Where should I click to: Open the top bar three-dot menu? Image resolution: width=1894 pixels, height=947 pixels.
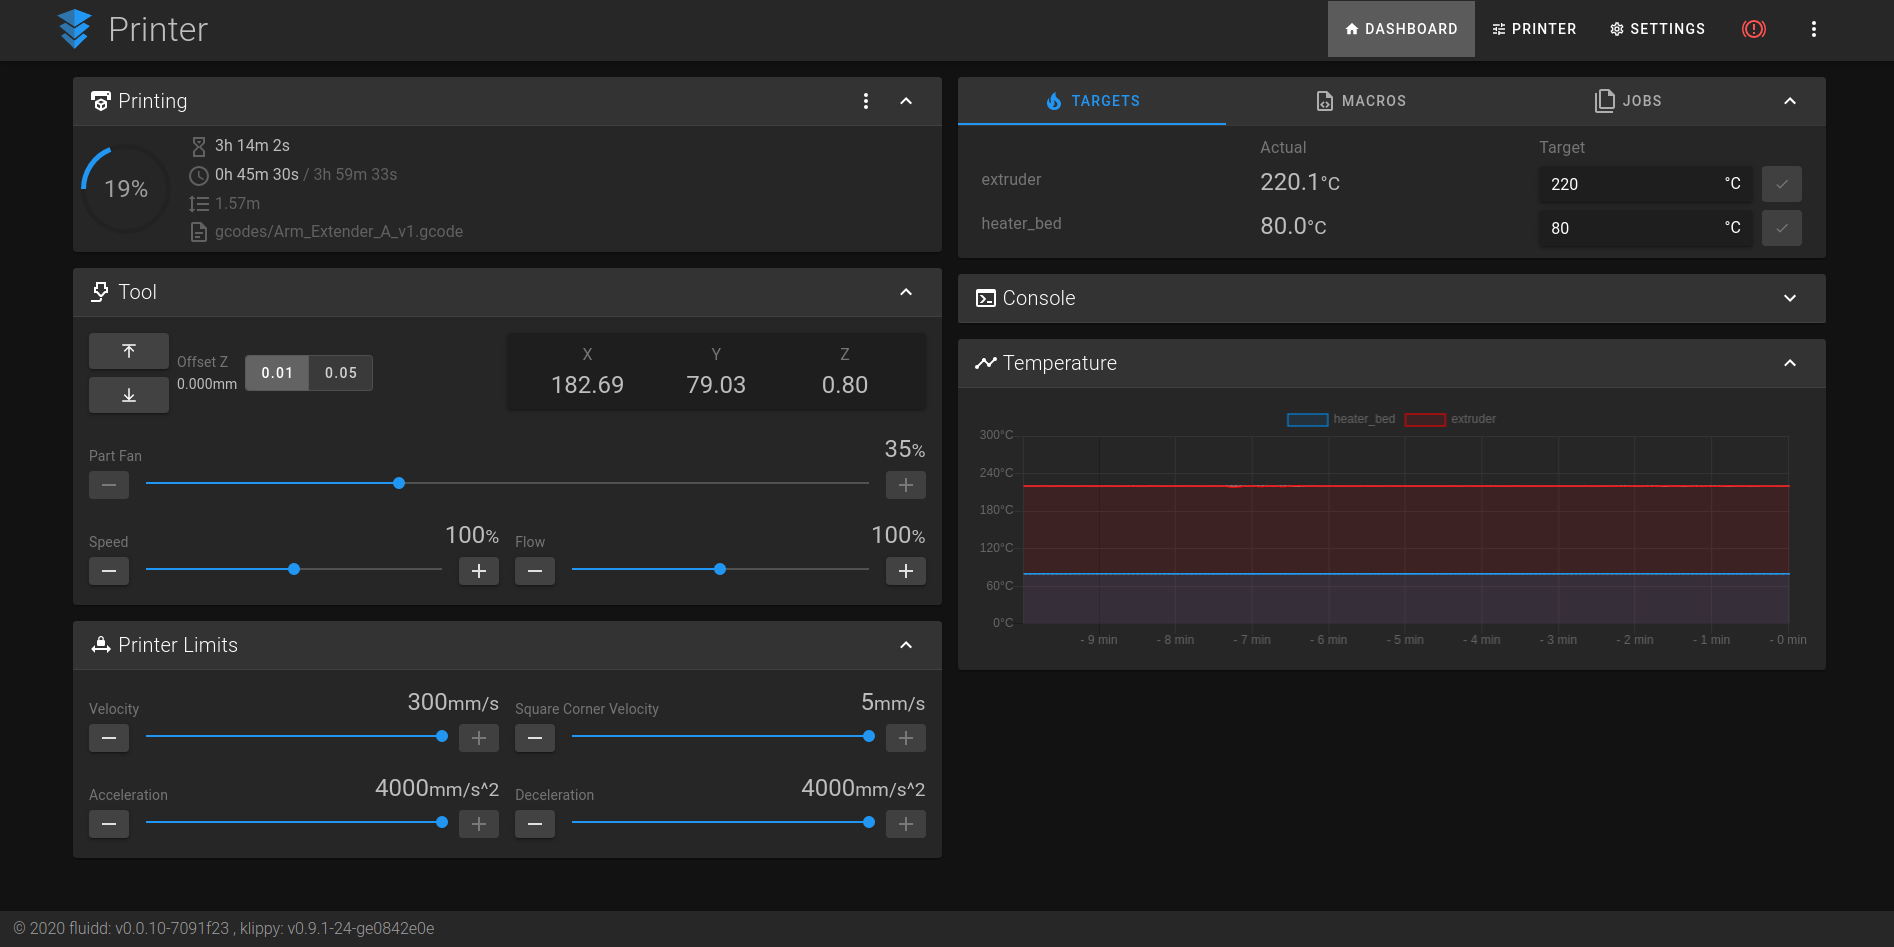click(x=1813, y=29)
